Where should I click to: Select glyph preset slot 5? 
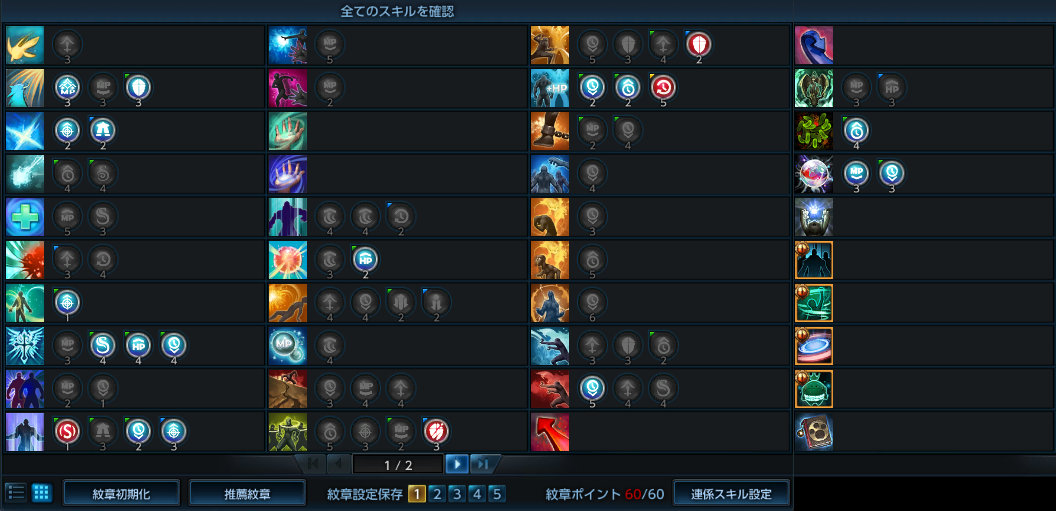click(496, 494)
